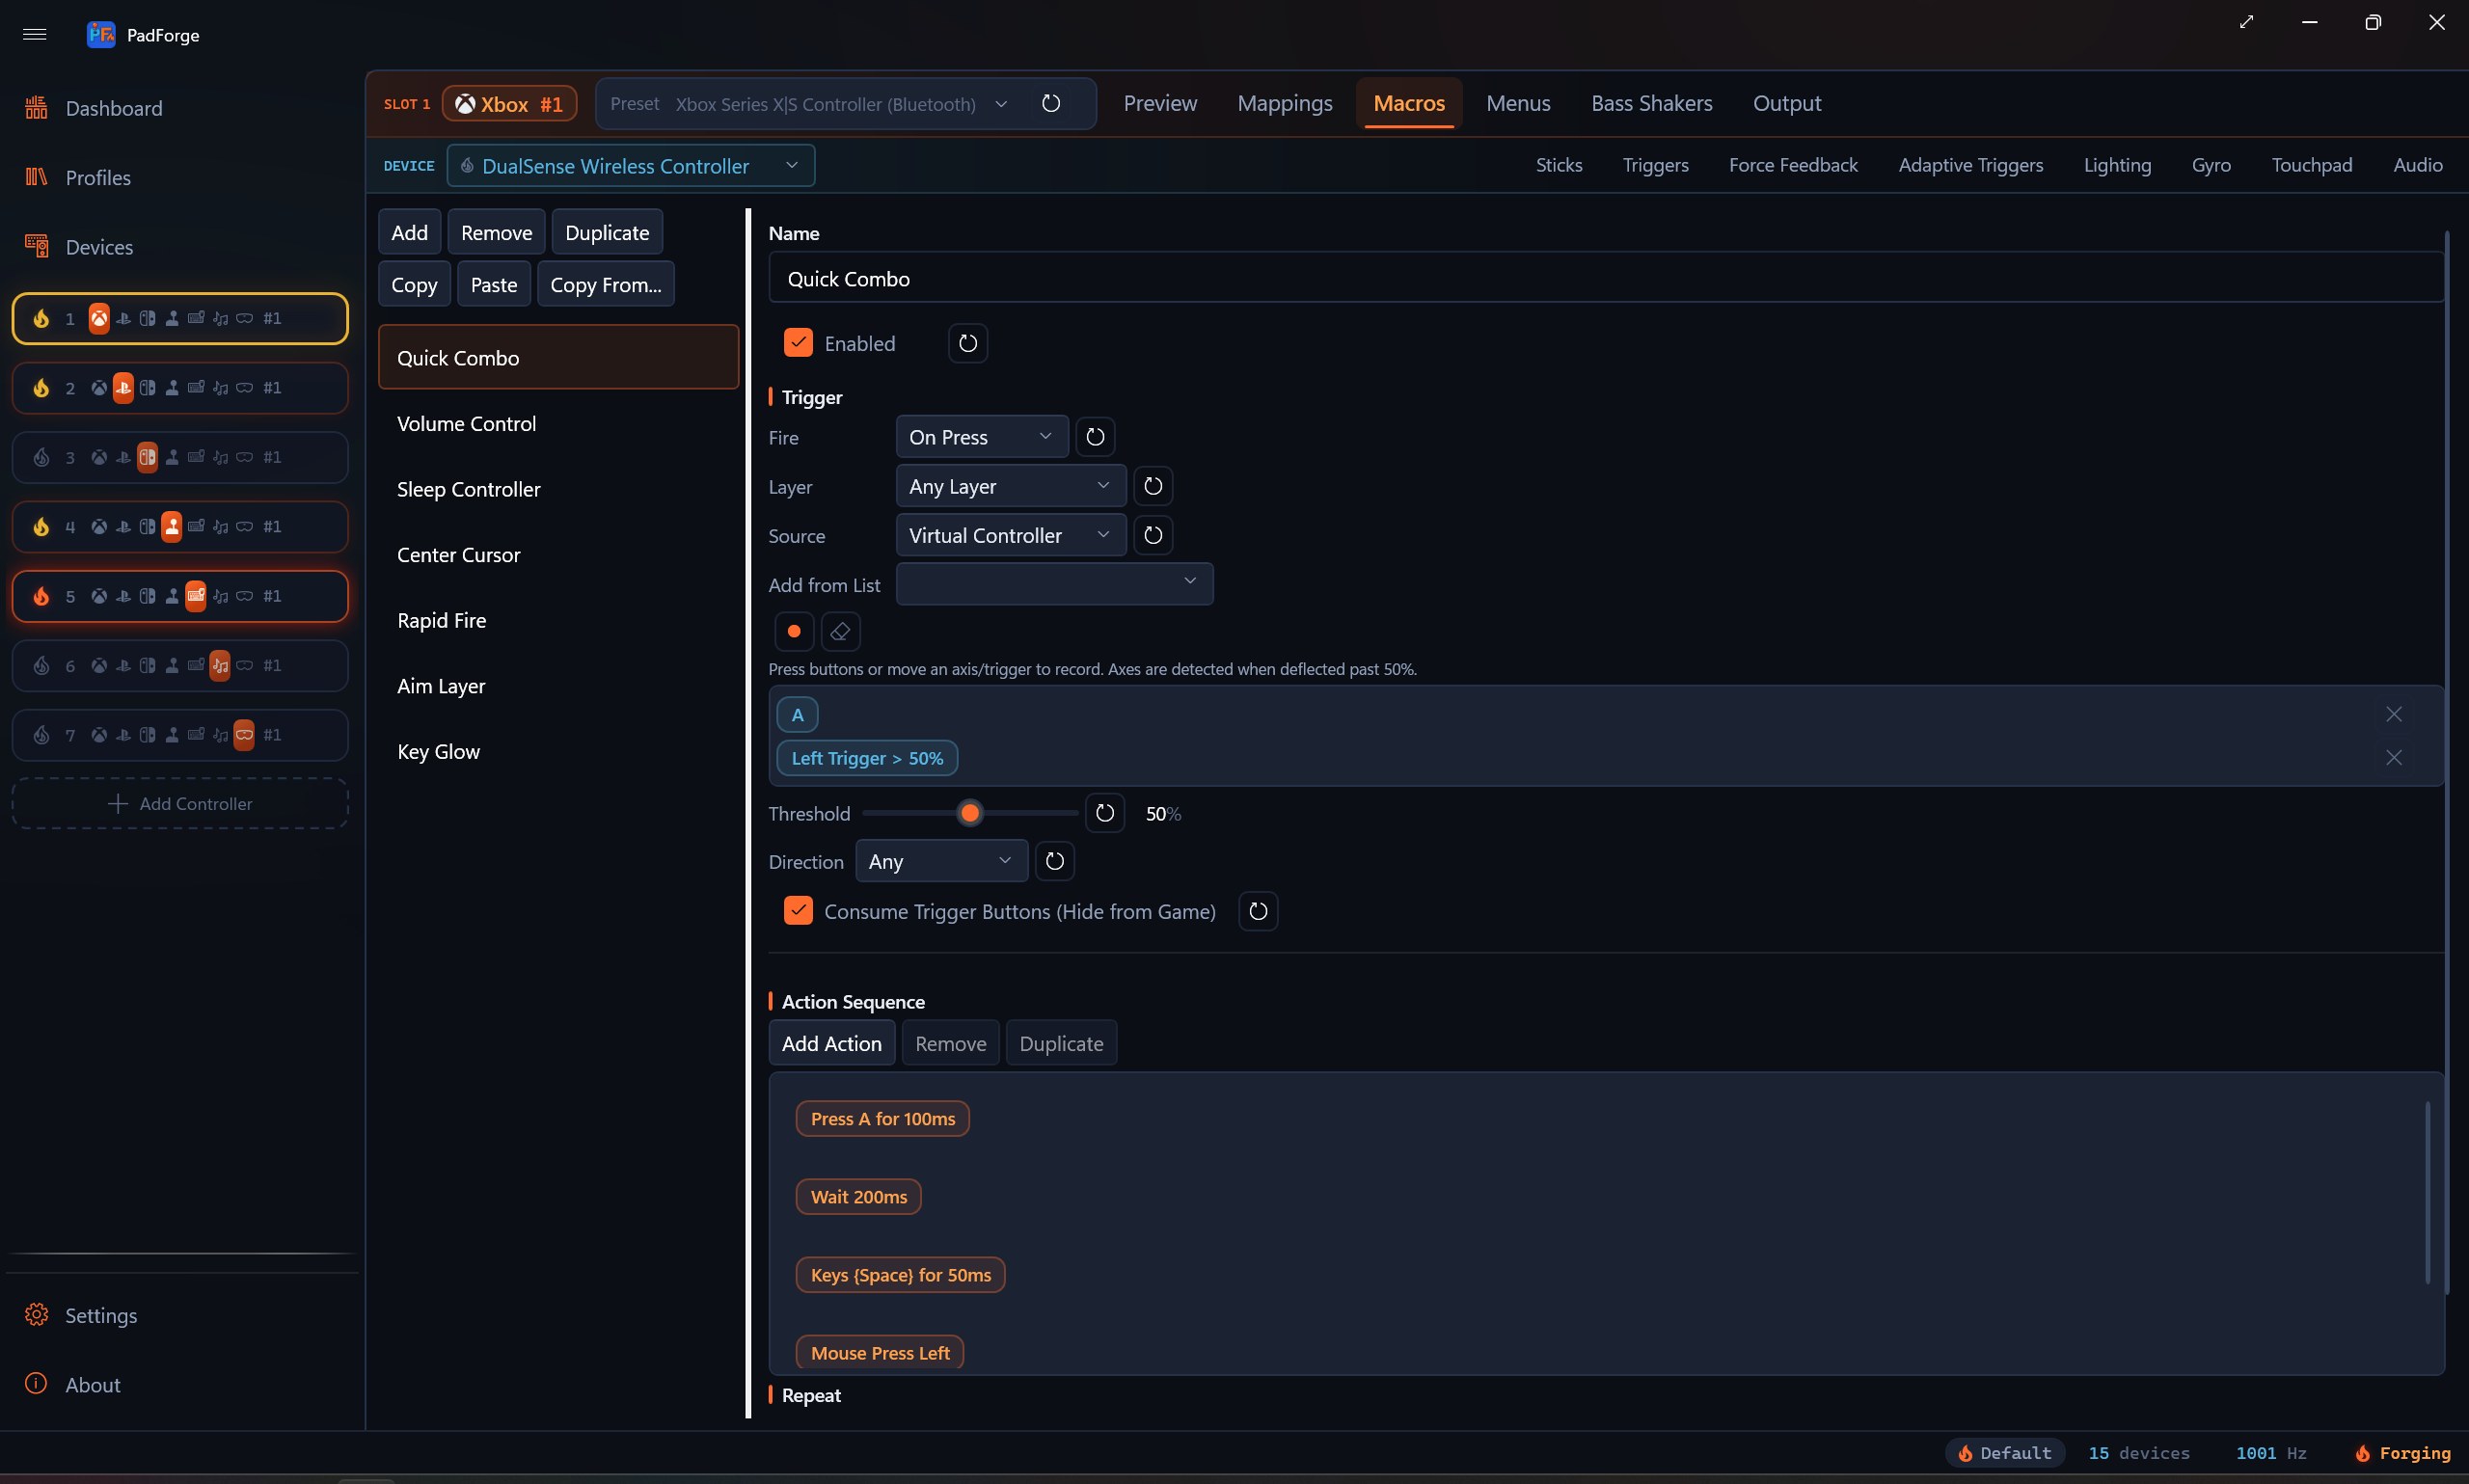The image size is (2469, 1484).
Task: Expand the Layer dropdown set to Any Layer
Action: pos(1011,486)
